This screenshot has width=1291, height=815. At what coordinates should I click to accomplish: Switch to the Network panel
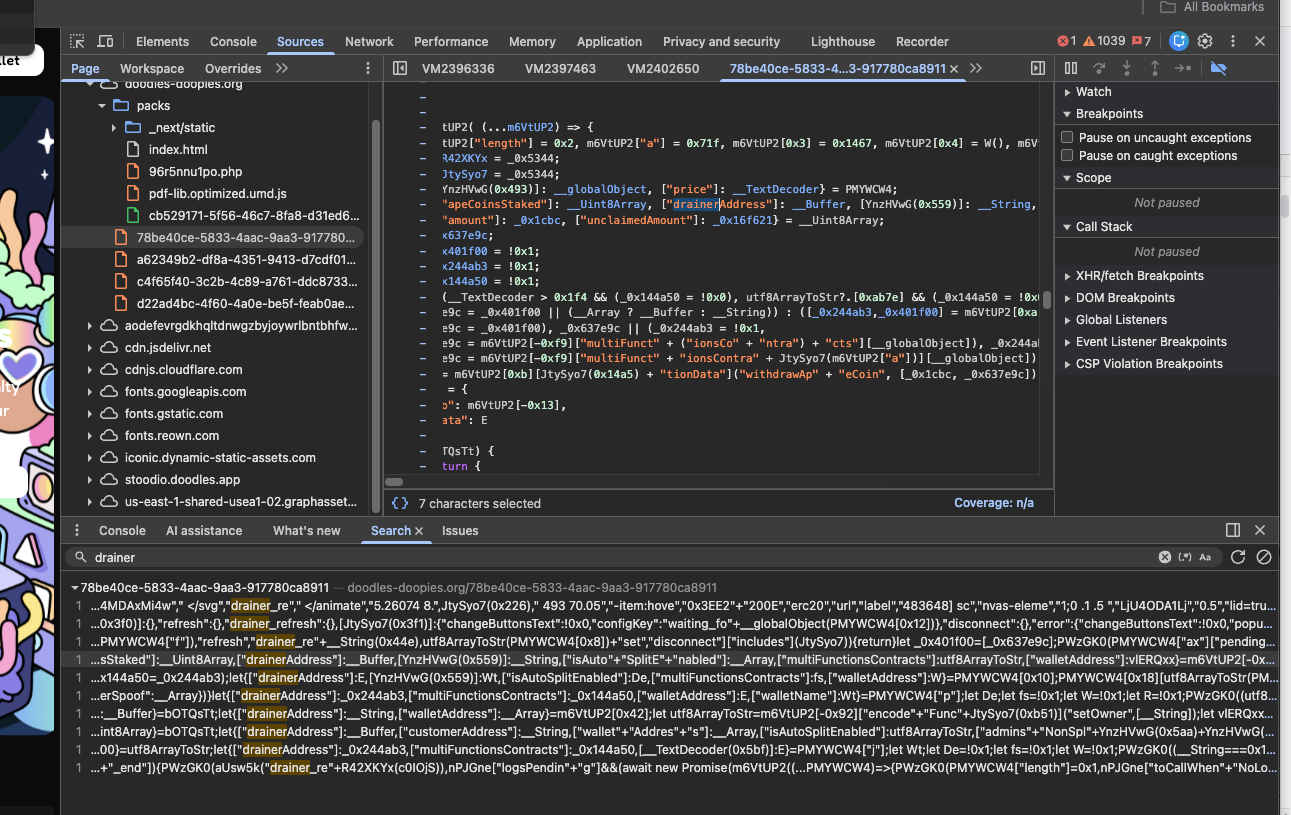369,41
